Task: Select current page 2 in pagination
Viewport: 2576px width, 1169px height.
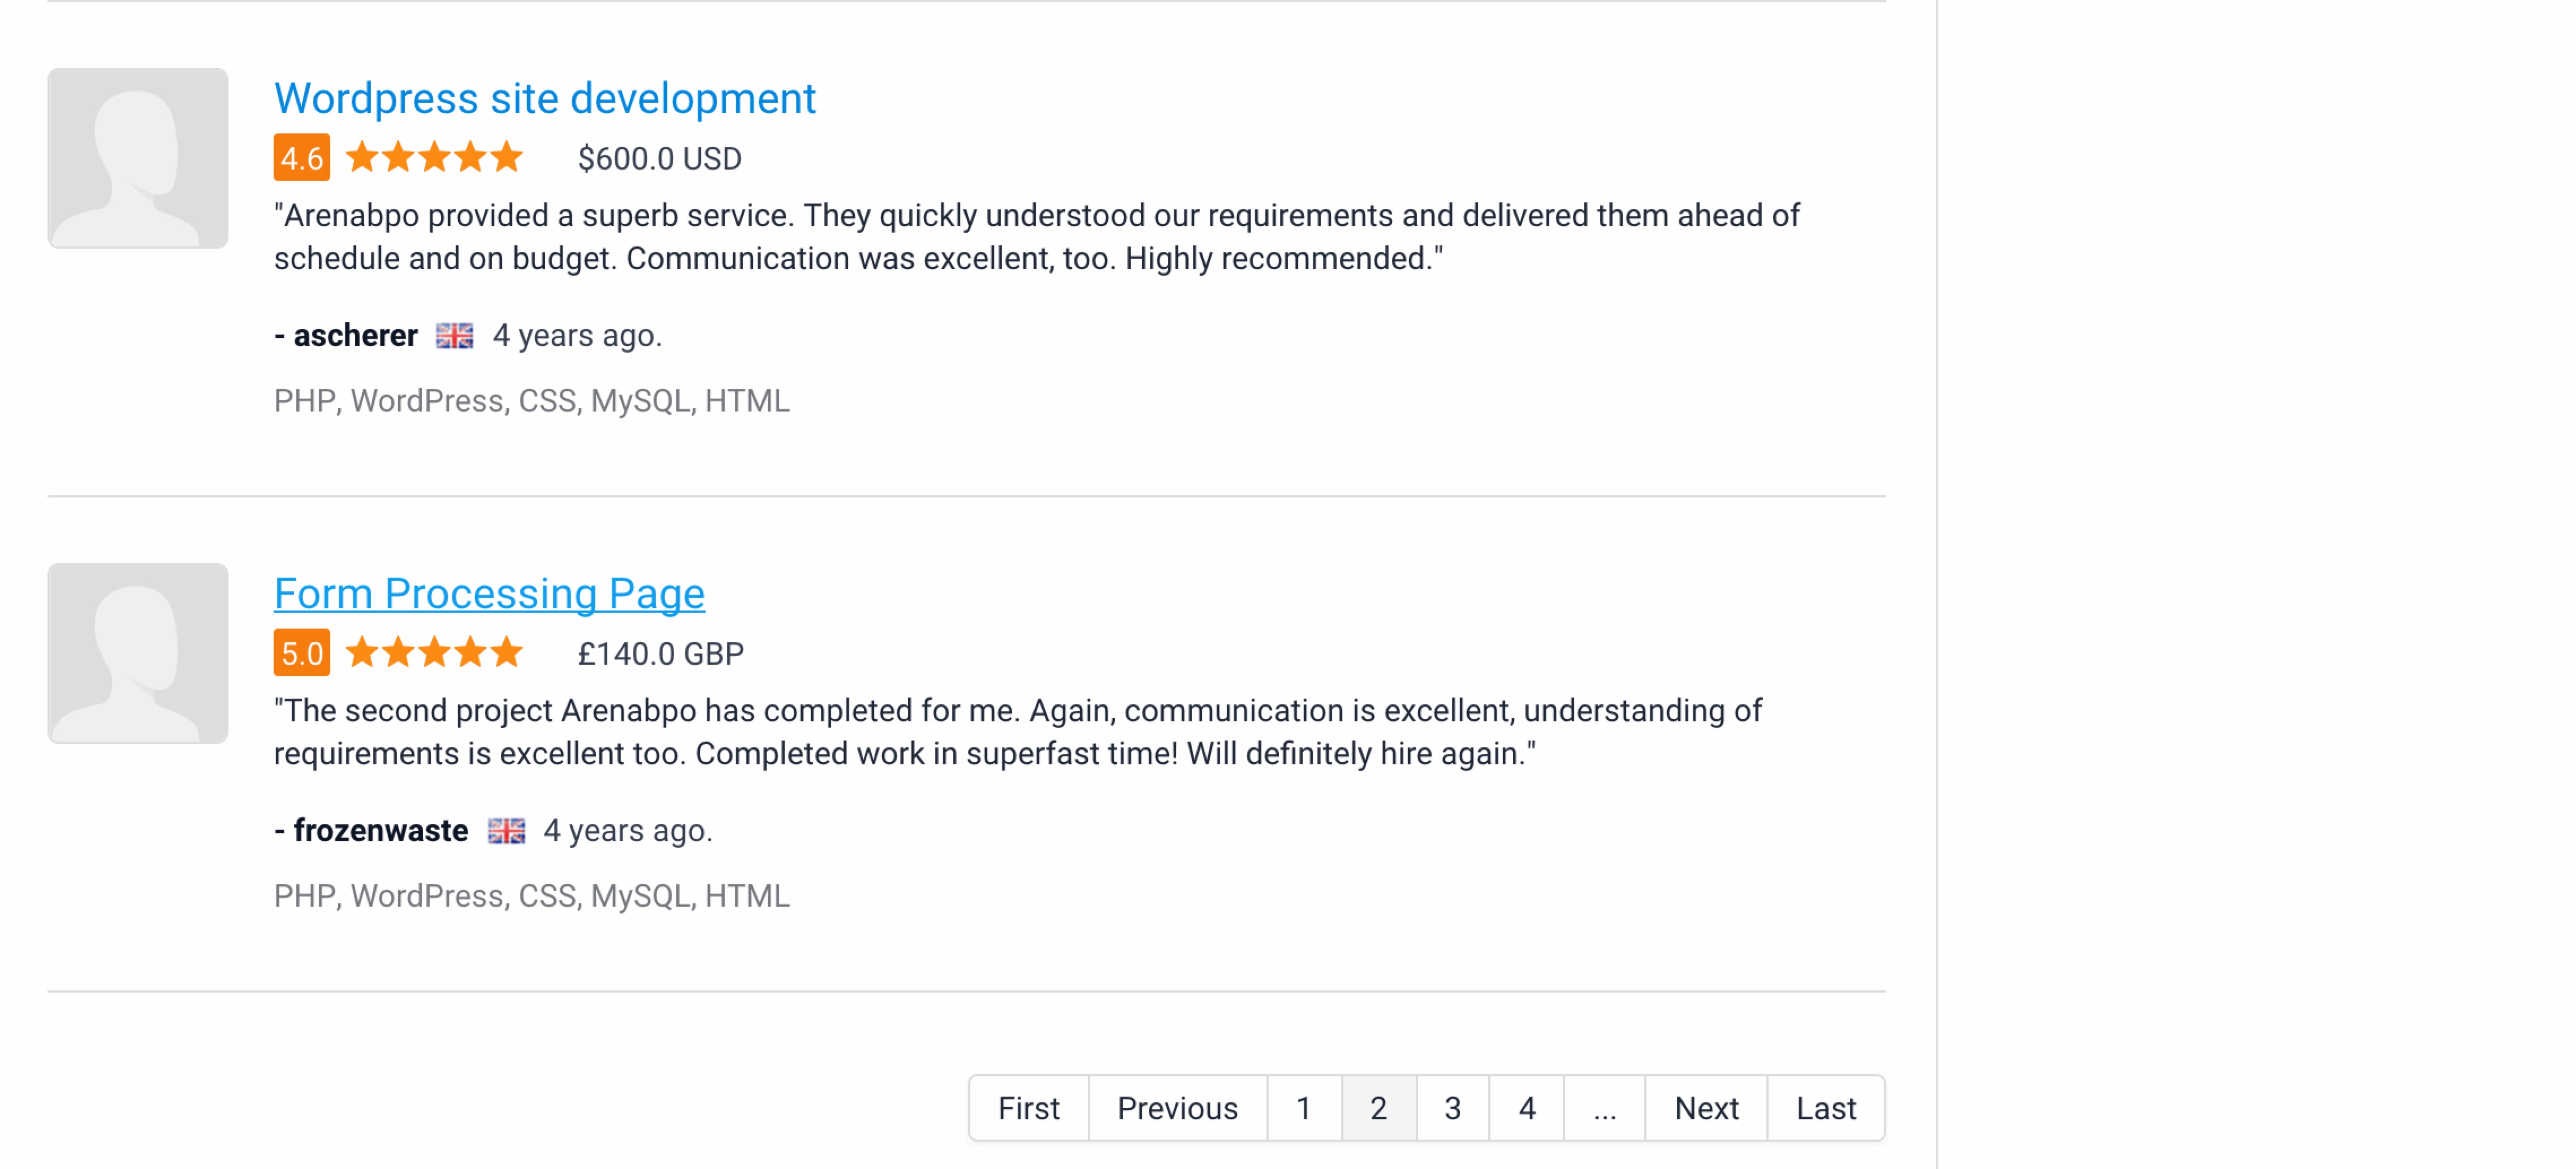Action: tap(1378, 1108)
